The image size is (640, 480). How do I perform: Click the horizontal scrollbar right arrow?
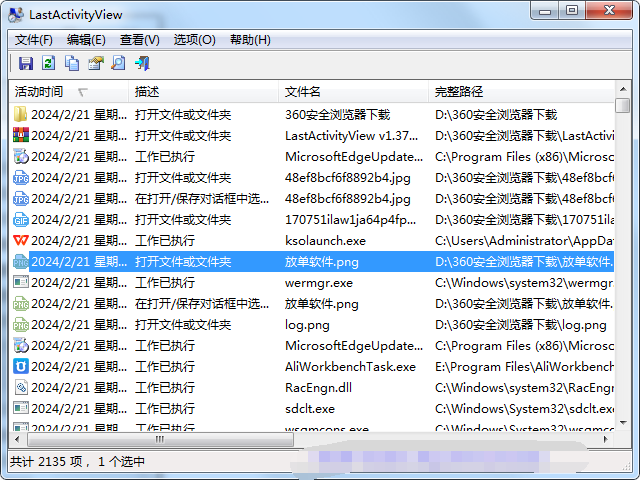click(x=606, y=440)
